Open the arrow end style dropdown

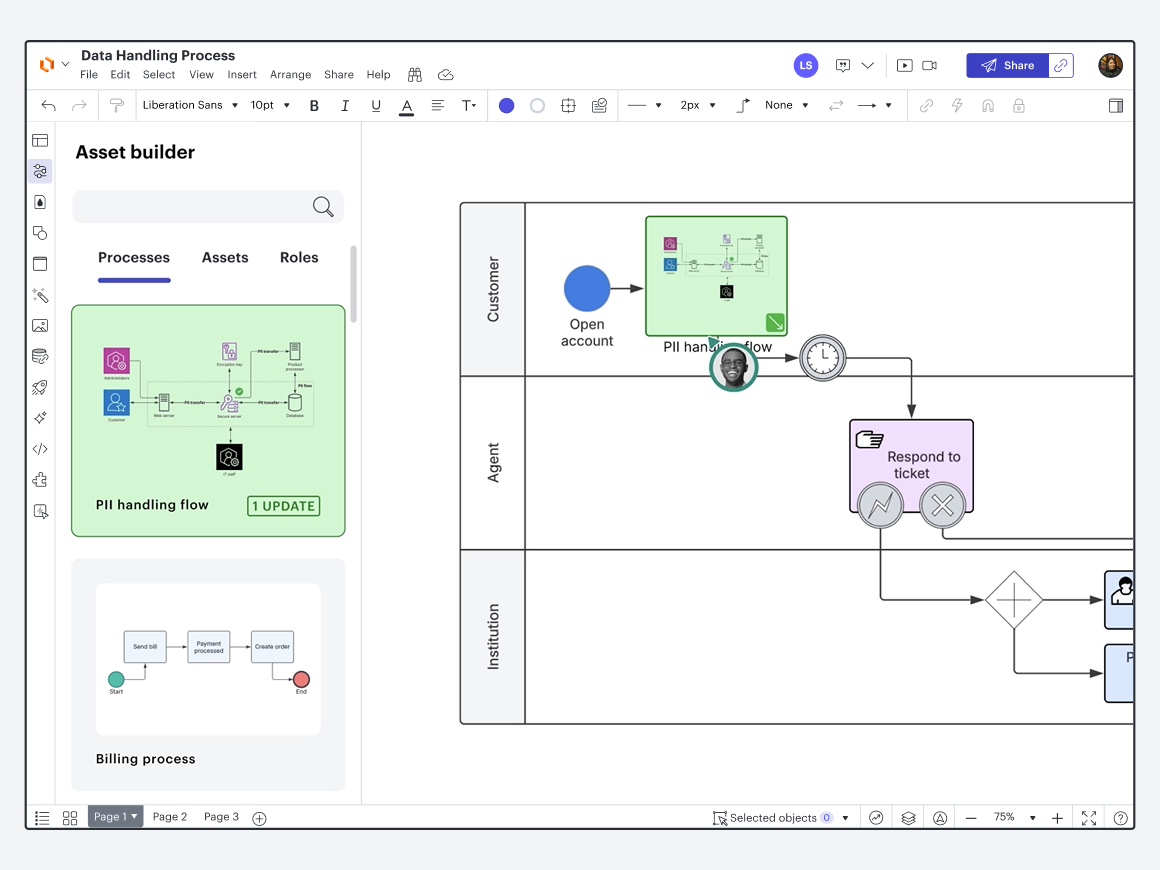(874, 105)
